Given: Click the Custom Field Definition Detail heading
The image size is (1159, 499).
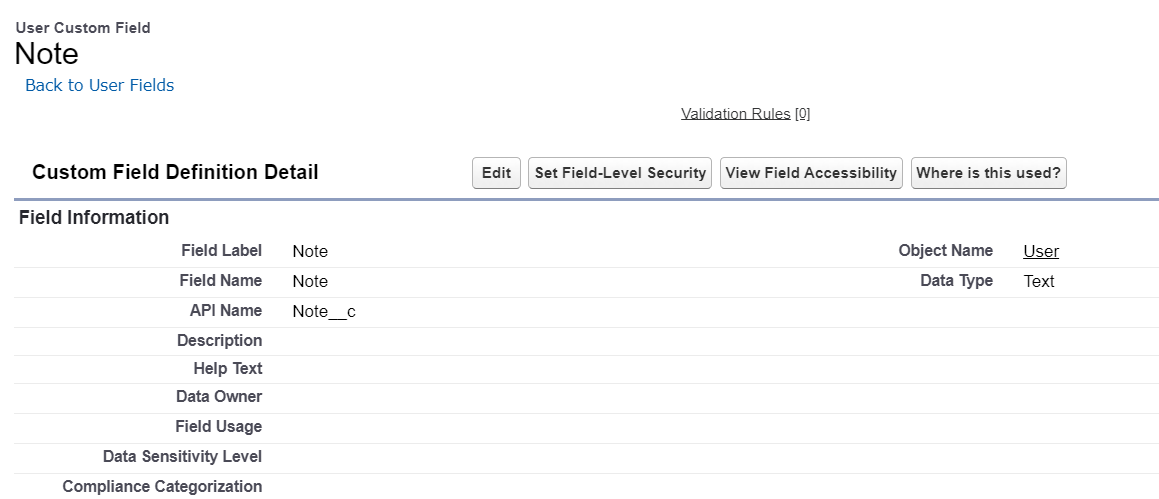Looking at the screenshot, I should pos(175,173).
